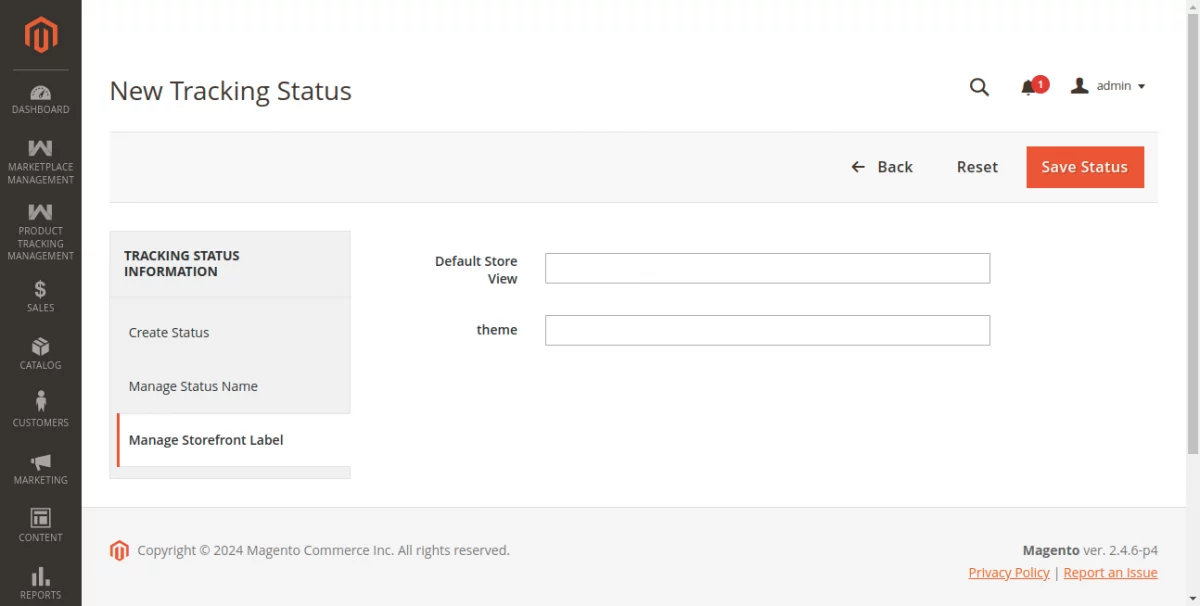Open the admin account dropdown
This screenshot has width=1200, height=606.
point(1108,86)
